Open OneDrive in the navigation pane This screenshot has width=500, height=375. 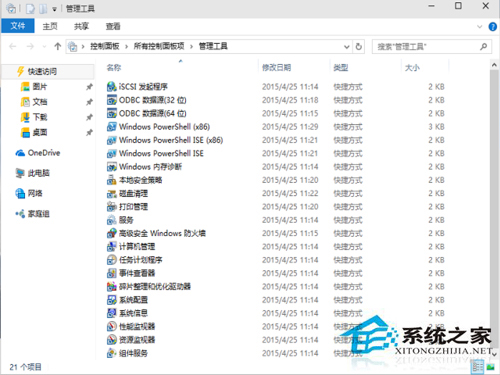coord(44,153)
